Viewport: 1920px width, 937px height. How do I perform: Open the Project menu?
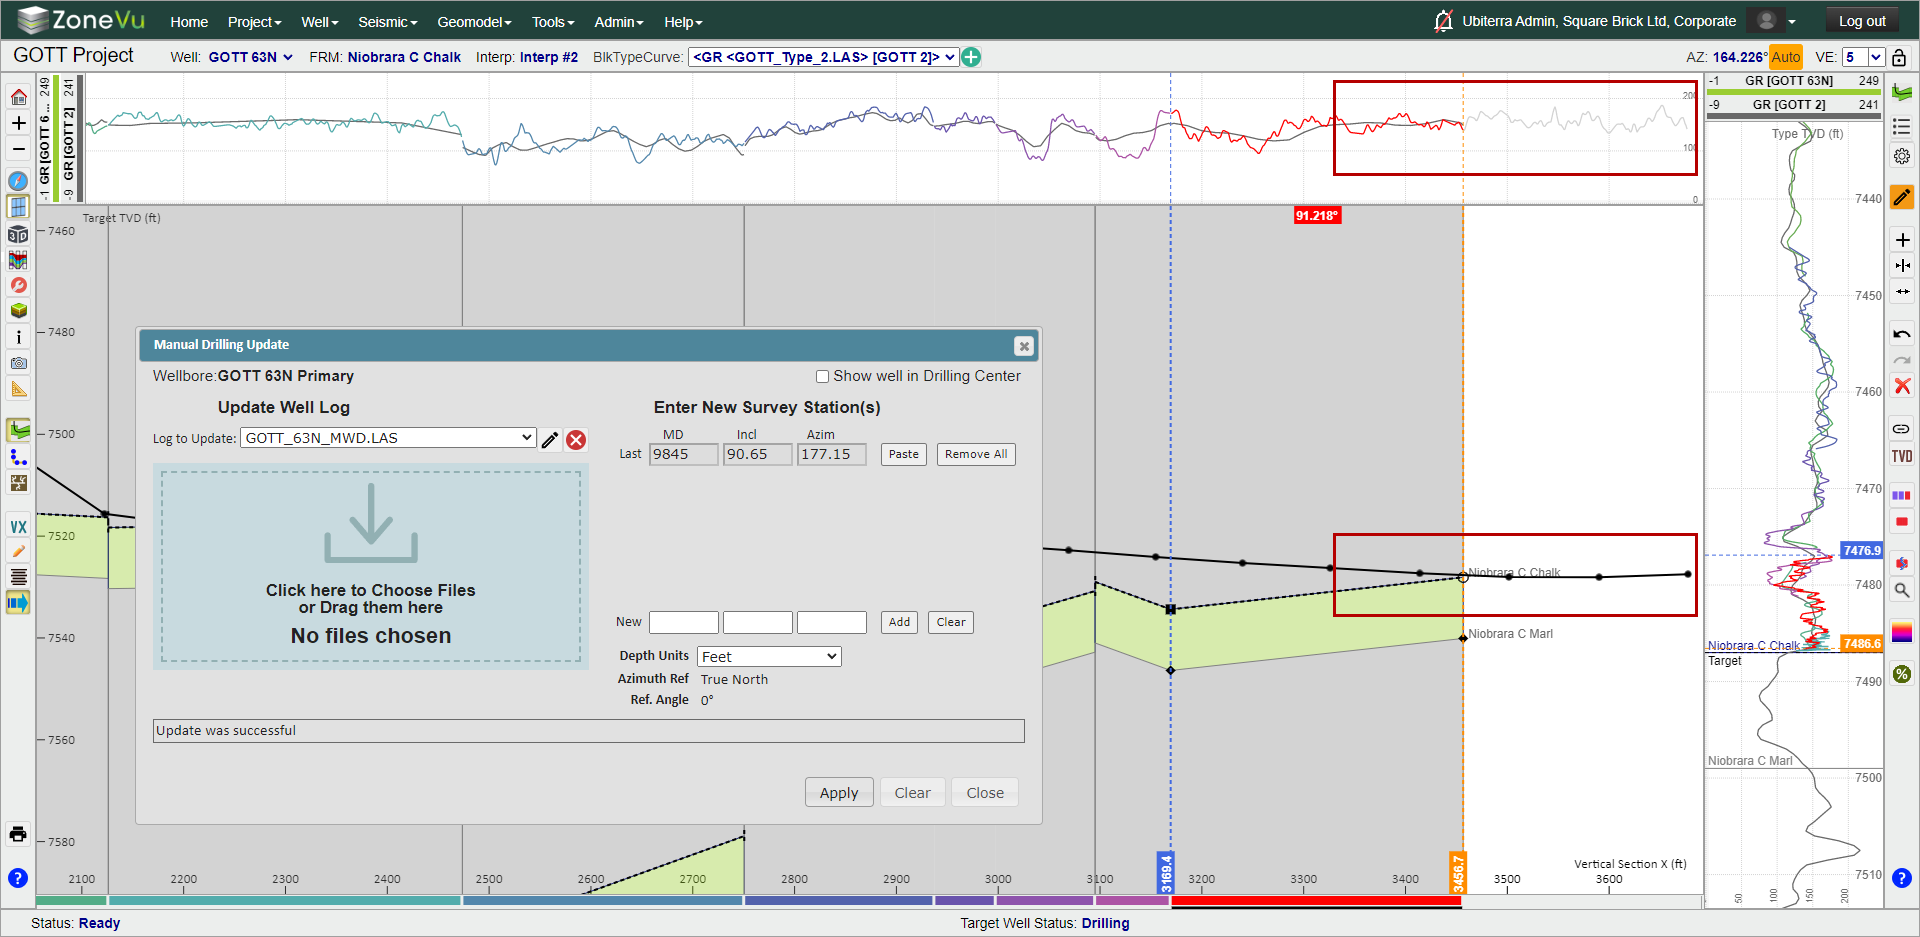tap(254, 22)
